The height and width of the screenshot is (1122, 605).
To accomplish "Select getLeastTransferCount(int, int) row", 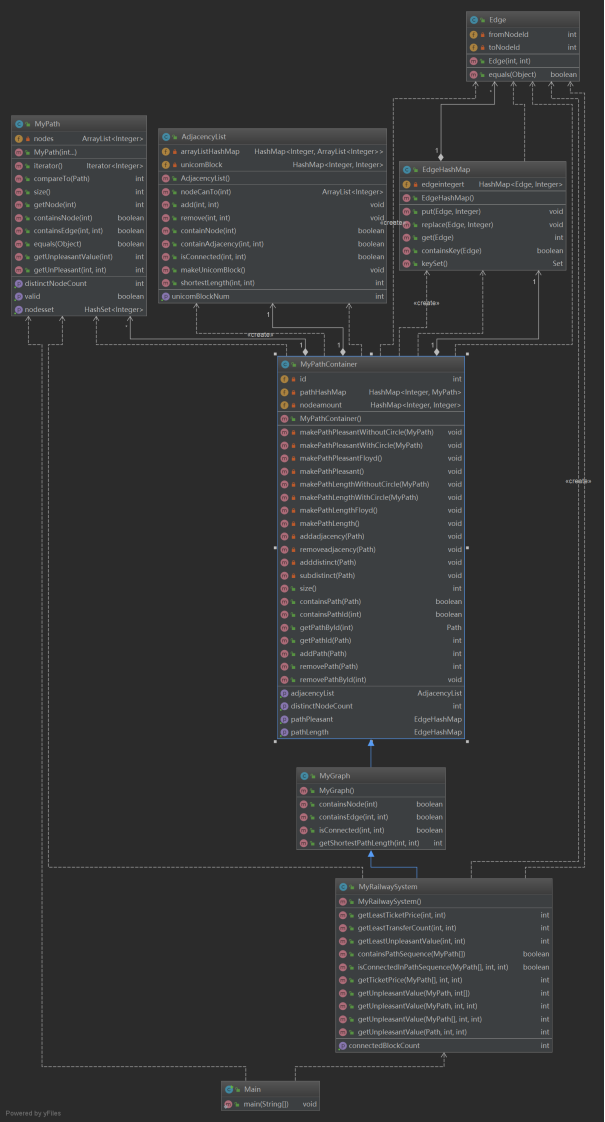I will coord(444,928).
